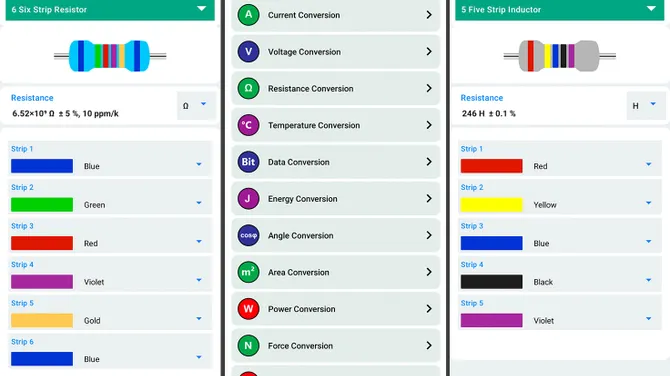
Task: Tap the six-band resistor illustration
Action: click(x=110, y=56)
